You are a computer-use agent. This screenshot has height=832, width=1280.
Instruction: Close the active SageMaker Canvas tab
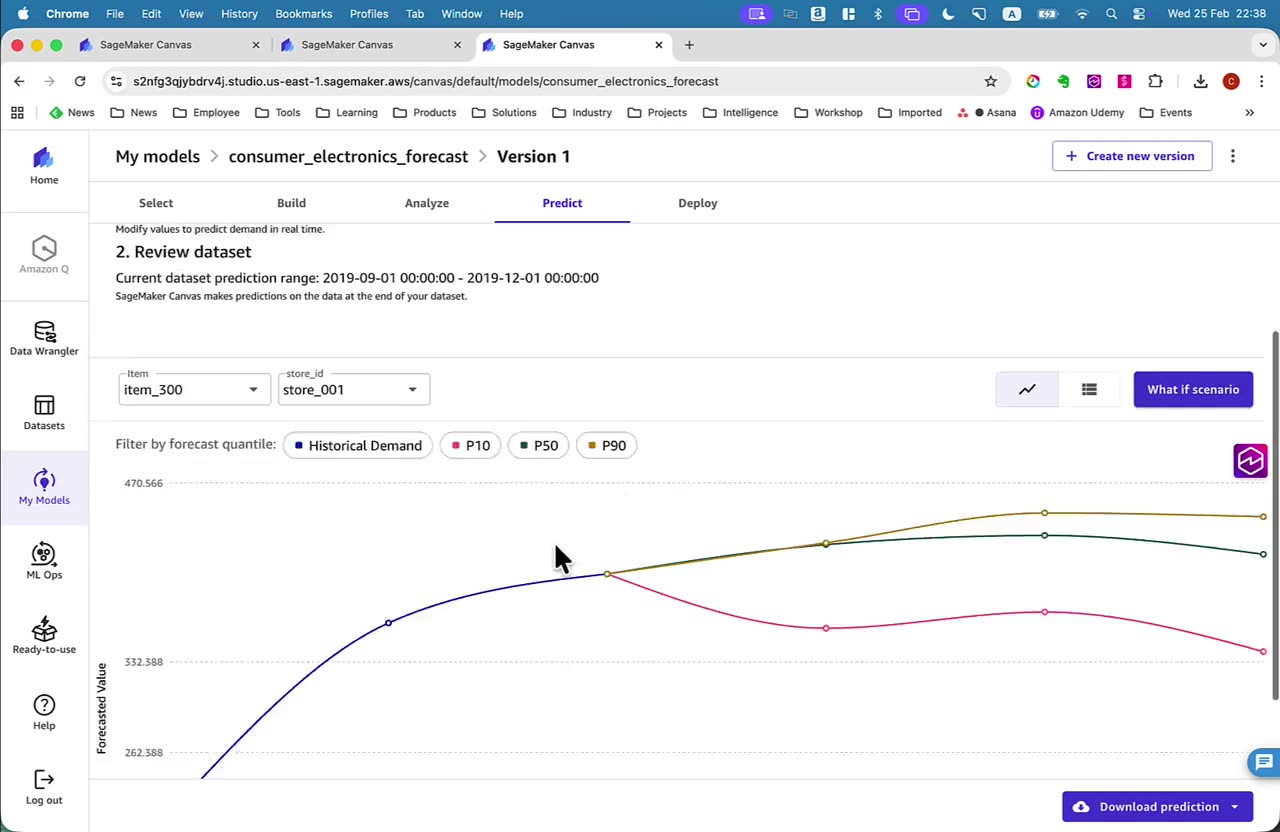pos(659,45)
